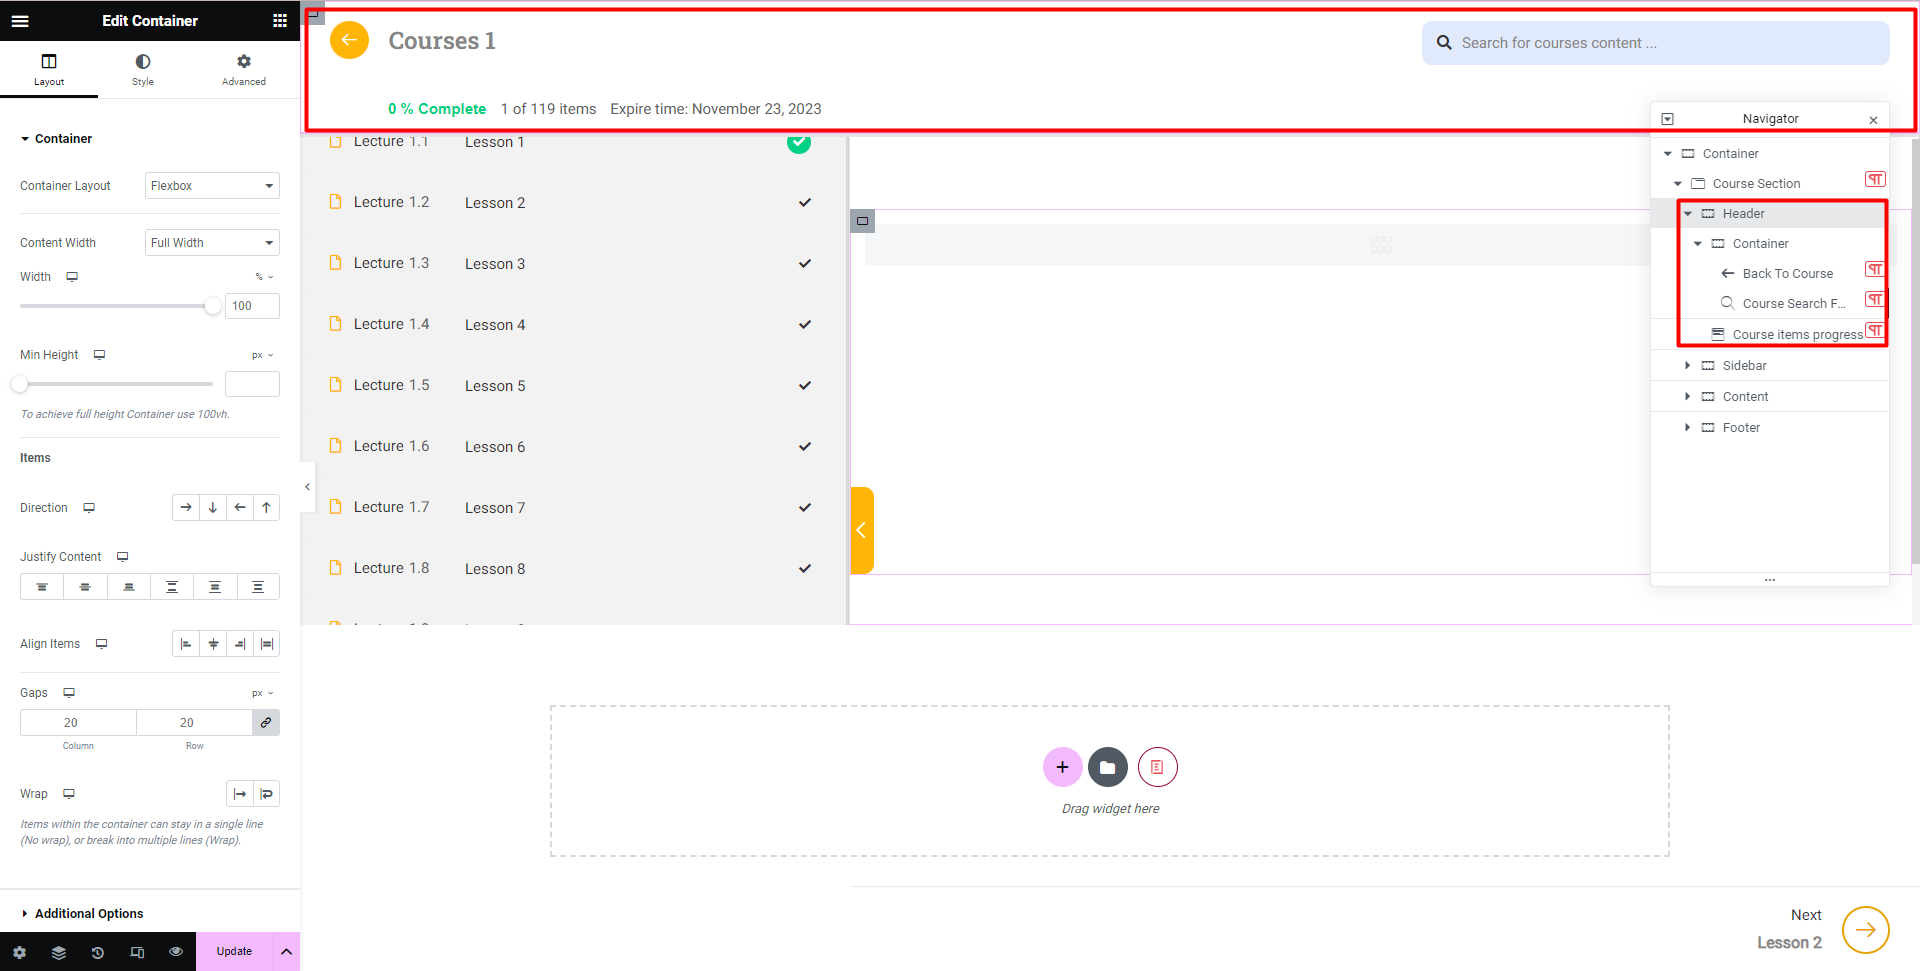The height and width of the screenshot is (971, 1920).
Task: Open the save options arrow beside Update
Action: coord(287,952)
